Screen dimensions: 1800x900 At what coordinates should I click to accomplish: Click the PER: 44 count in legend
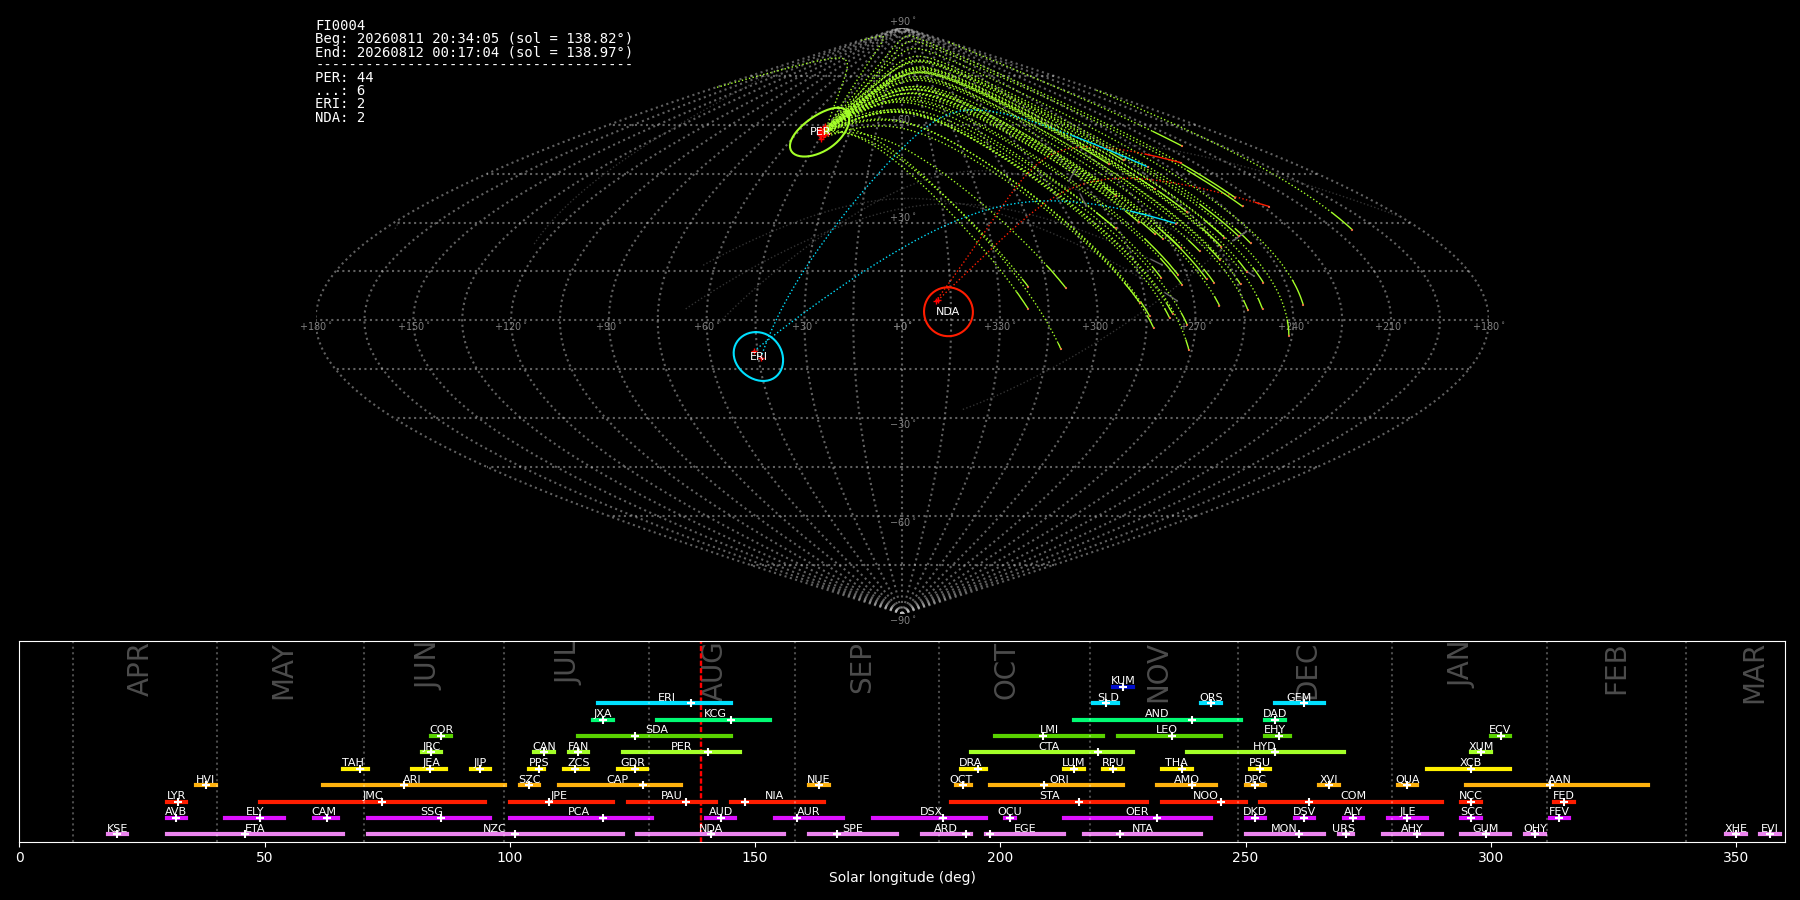344,78
